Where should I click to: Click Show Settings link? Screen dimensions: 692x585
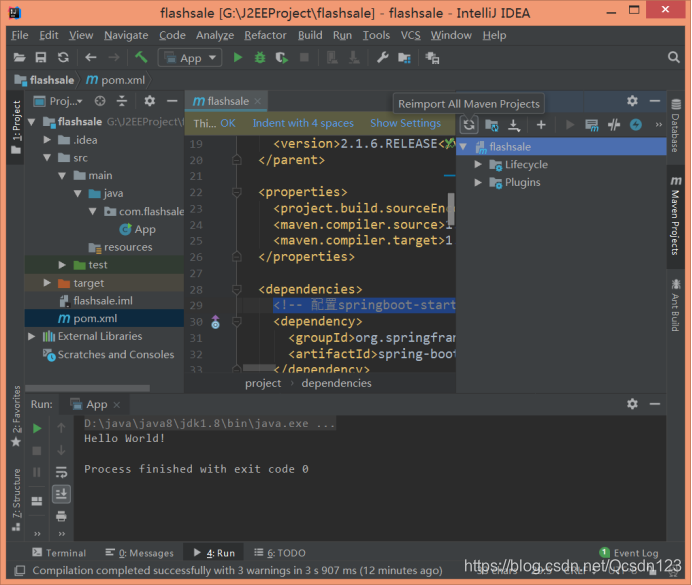point(405,123)
